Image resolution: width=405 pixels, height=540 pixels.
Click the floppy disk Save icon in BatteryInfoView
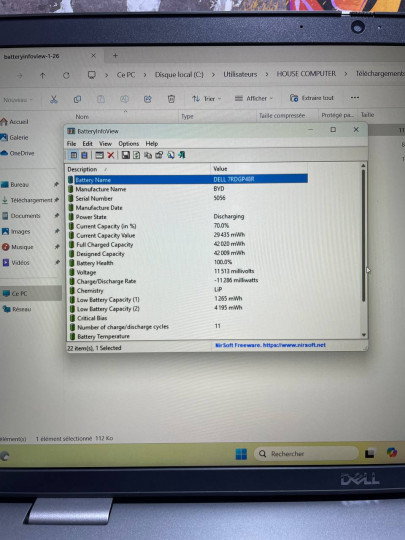(x=126, y=155)
